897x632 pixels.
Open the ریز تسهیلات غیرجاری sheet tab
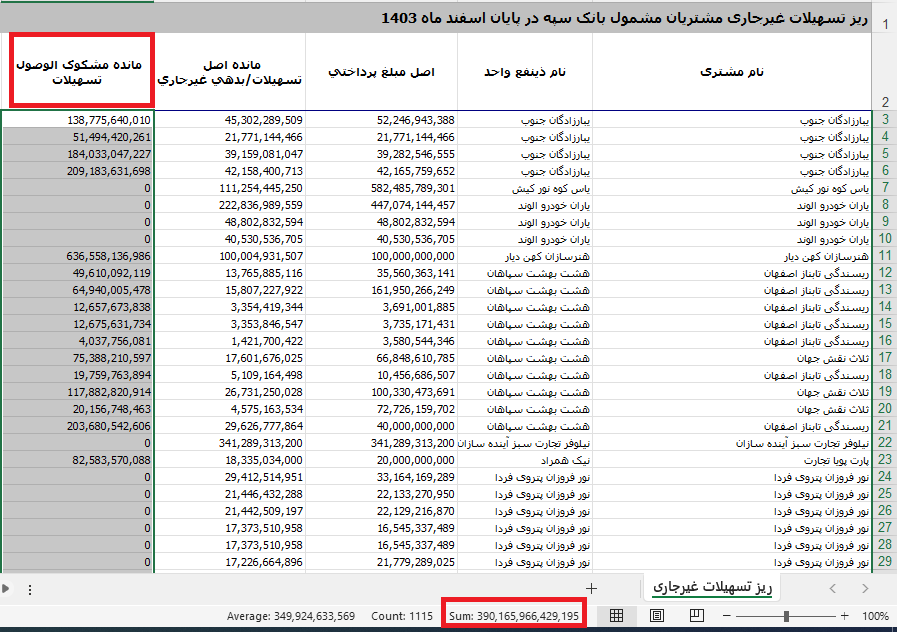(x=713, y=587)
